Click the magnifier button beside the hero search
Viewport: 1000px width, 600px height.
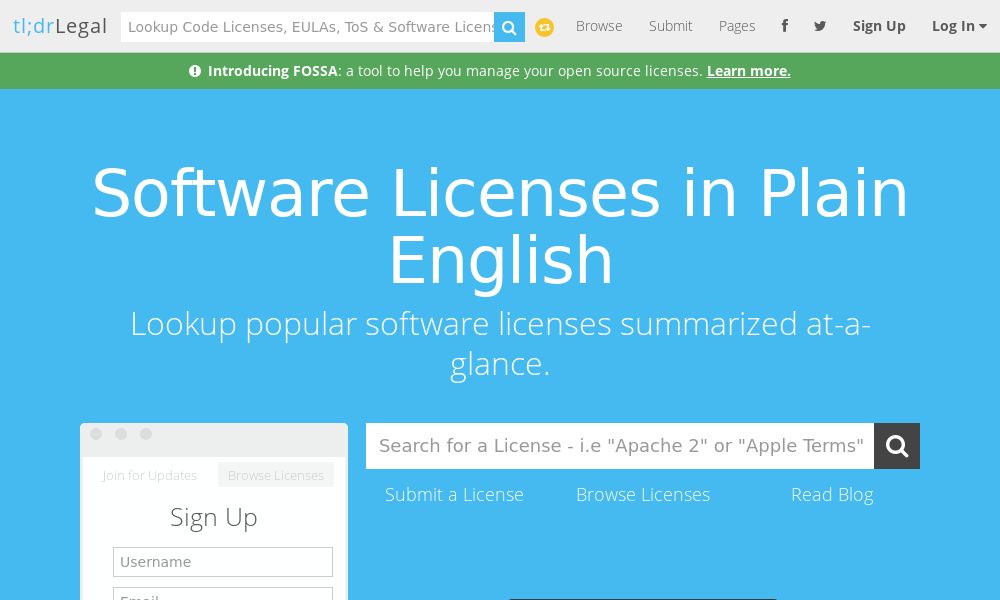pos(896,446)
